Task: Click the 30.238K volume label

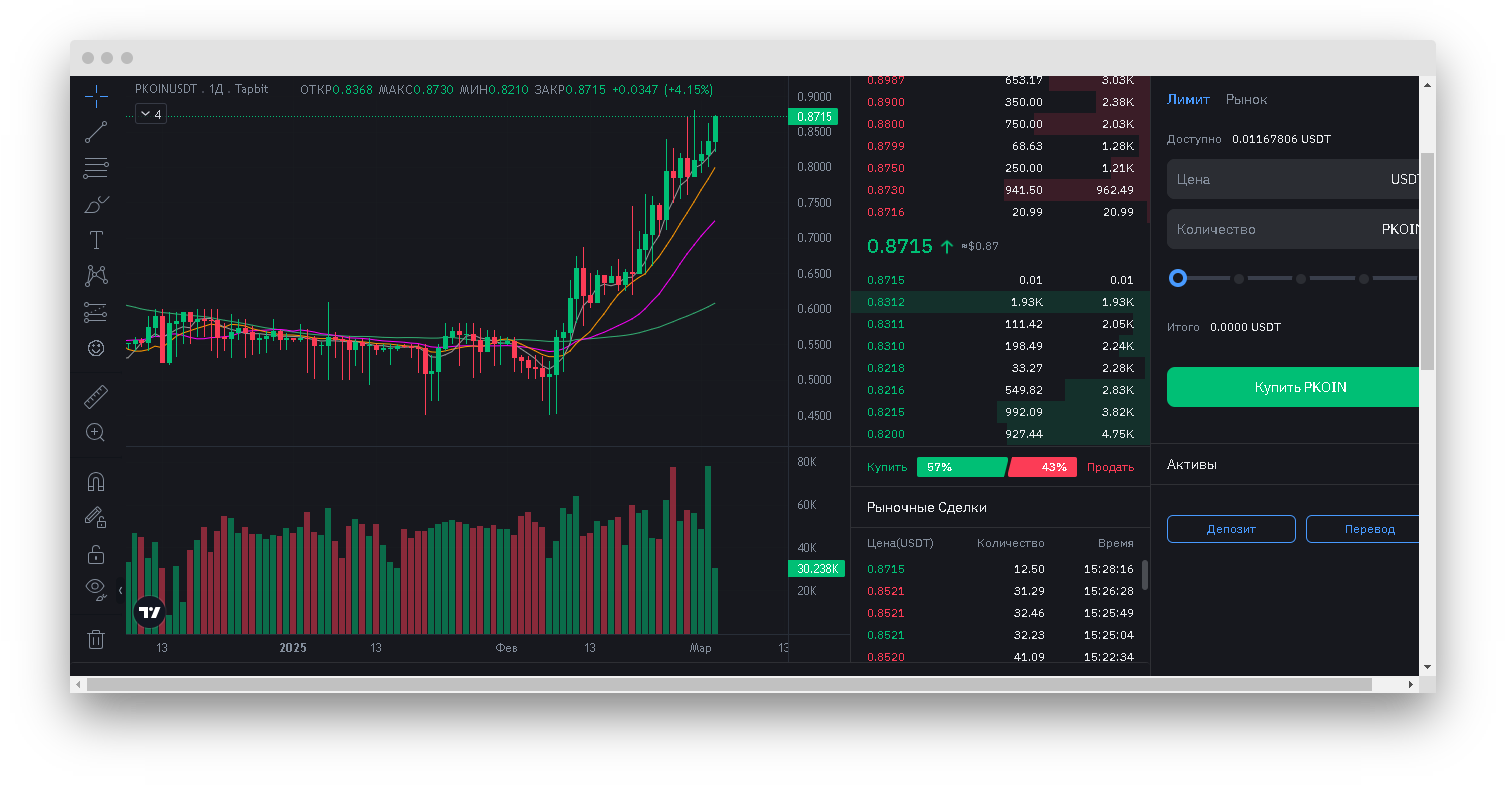Action: click(816, 569)
